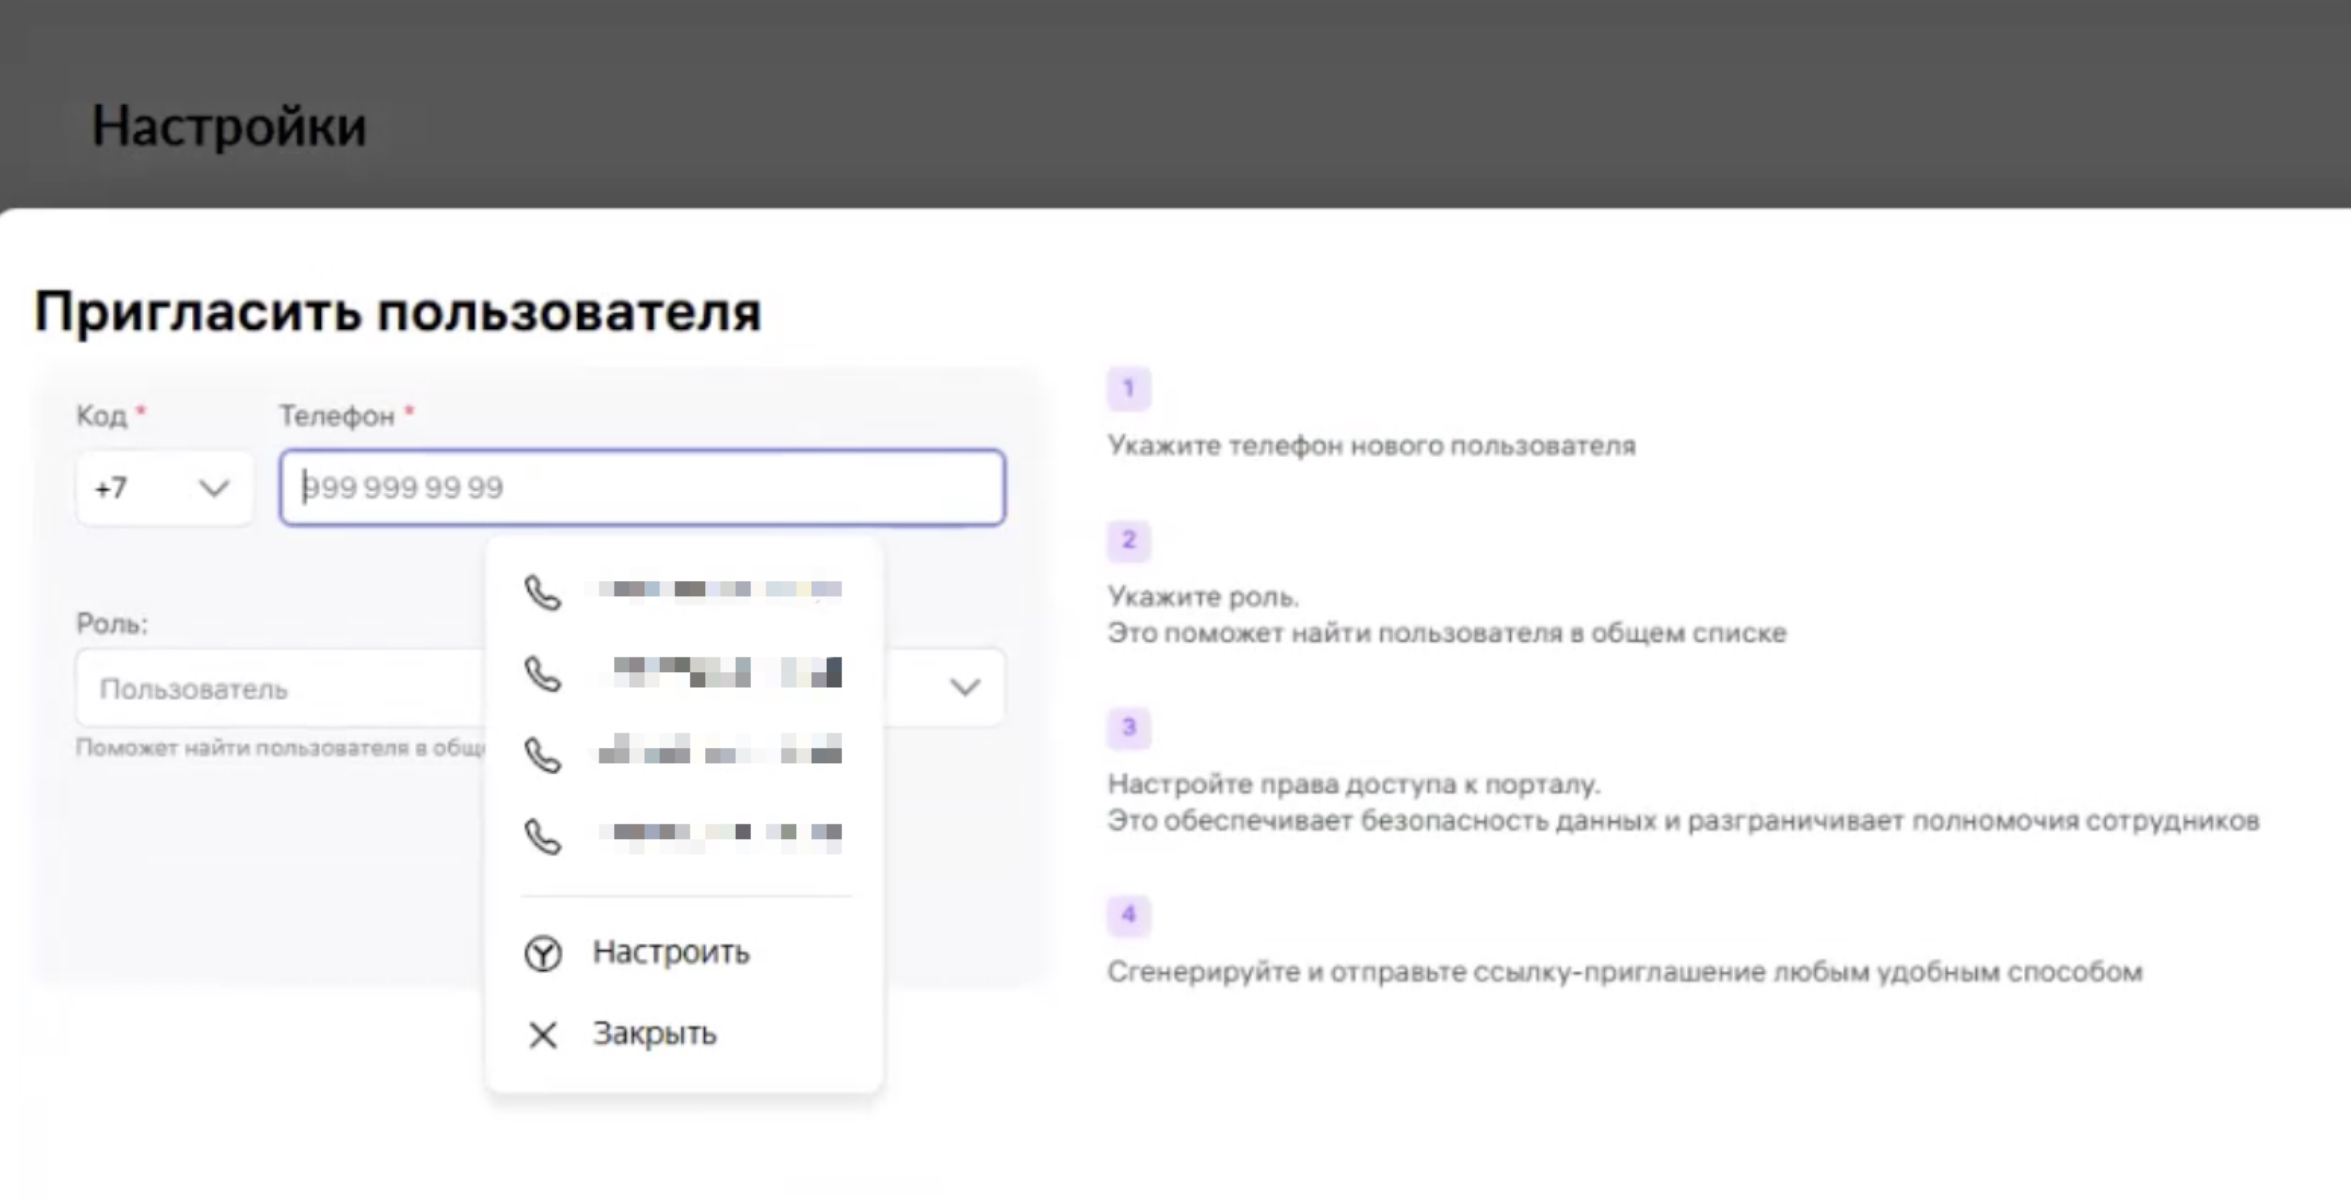Click hint text Поможет найти пользователя

(281, 748)
